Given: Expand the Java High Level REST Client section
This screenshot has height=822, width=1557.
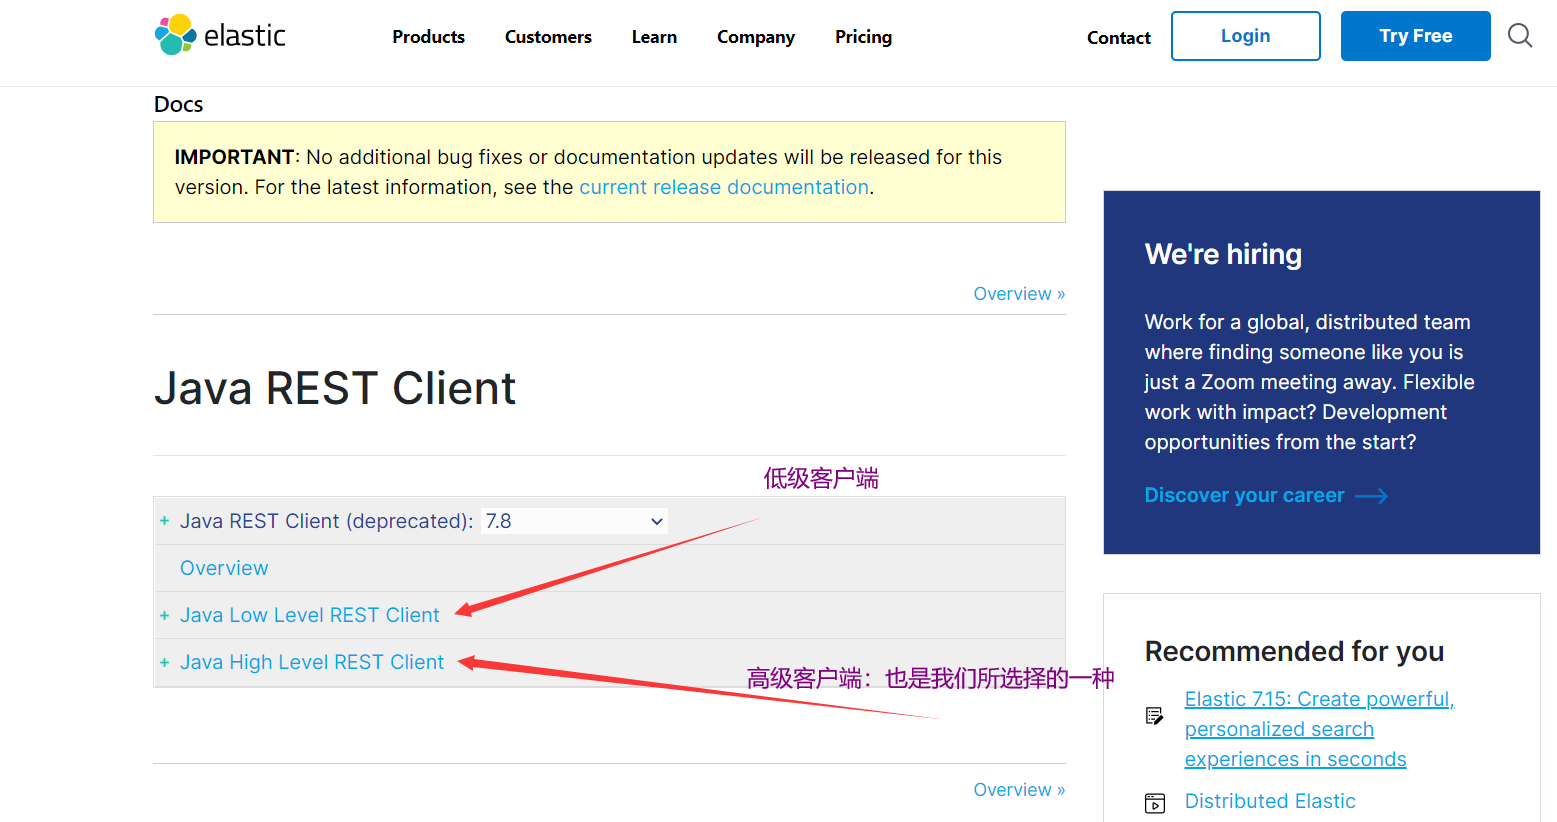Looking at the screenshot, I should [x=165, y=662].
